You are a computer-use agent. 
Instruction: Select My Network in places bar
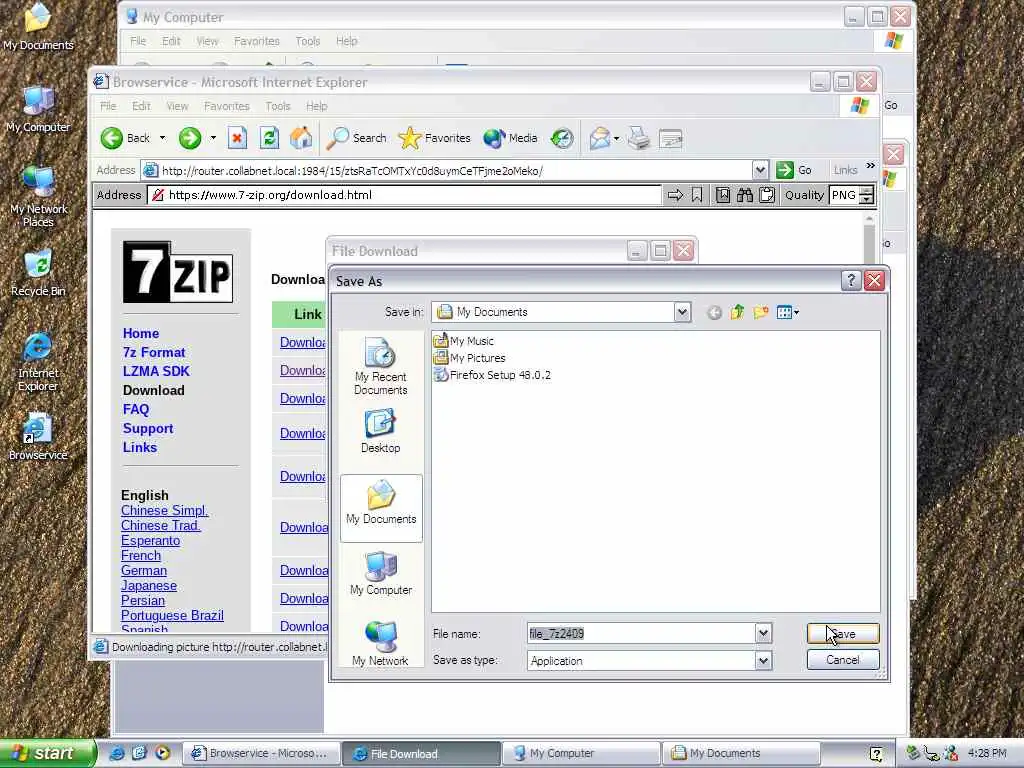tap(381, 643)
